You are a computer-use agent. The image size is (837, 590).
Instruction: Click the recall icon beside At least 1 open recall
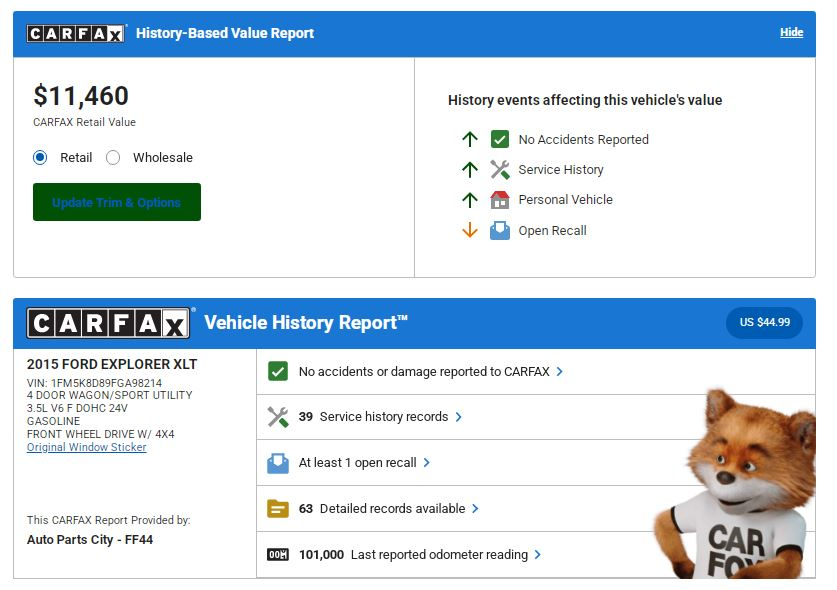pos(278,463)
